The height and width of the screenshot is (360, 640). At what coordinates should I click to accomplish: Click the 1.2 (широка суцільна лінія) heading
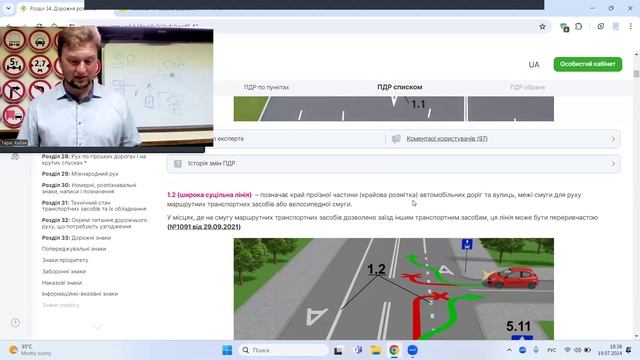point(209,195)
